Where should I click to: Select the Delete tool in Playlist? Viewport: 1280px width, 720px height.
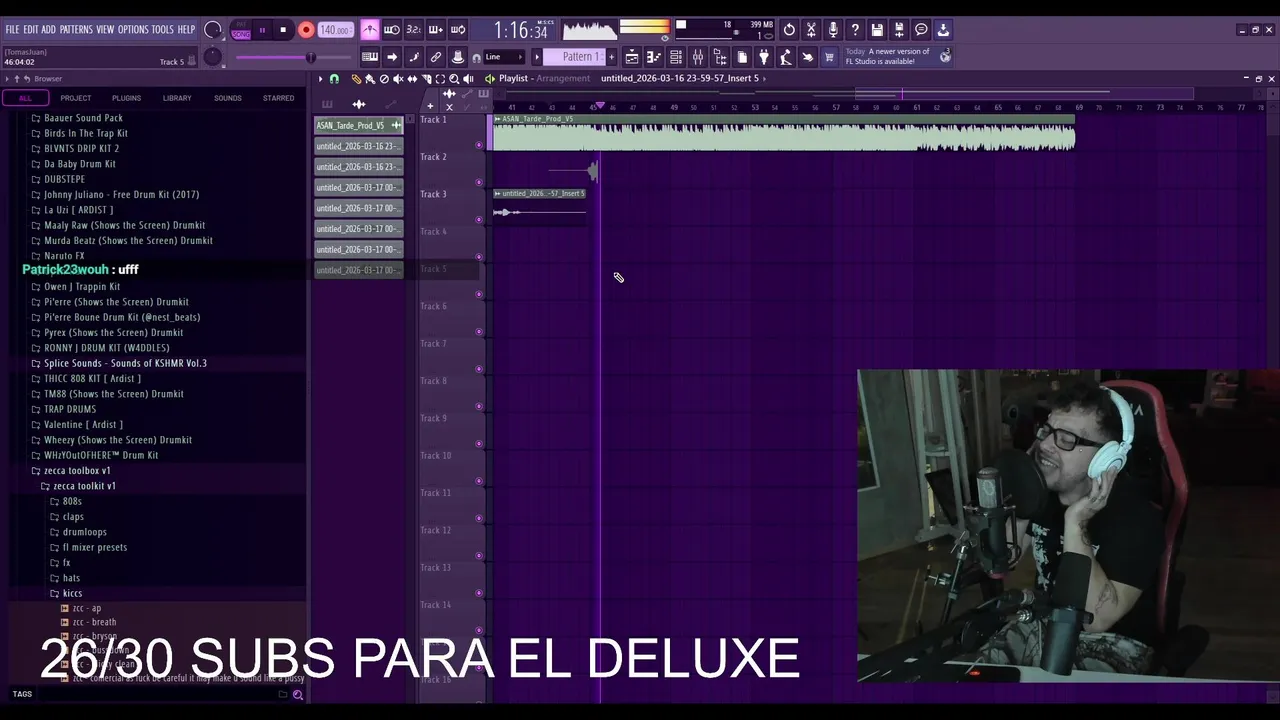click(384, 79)
